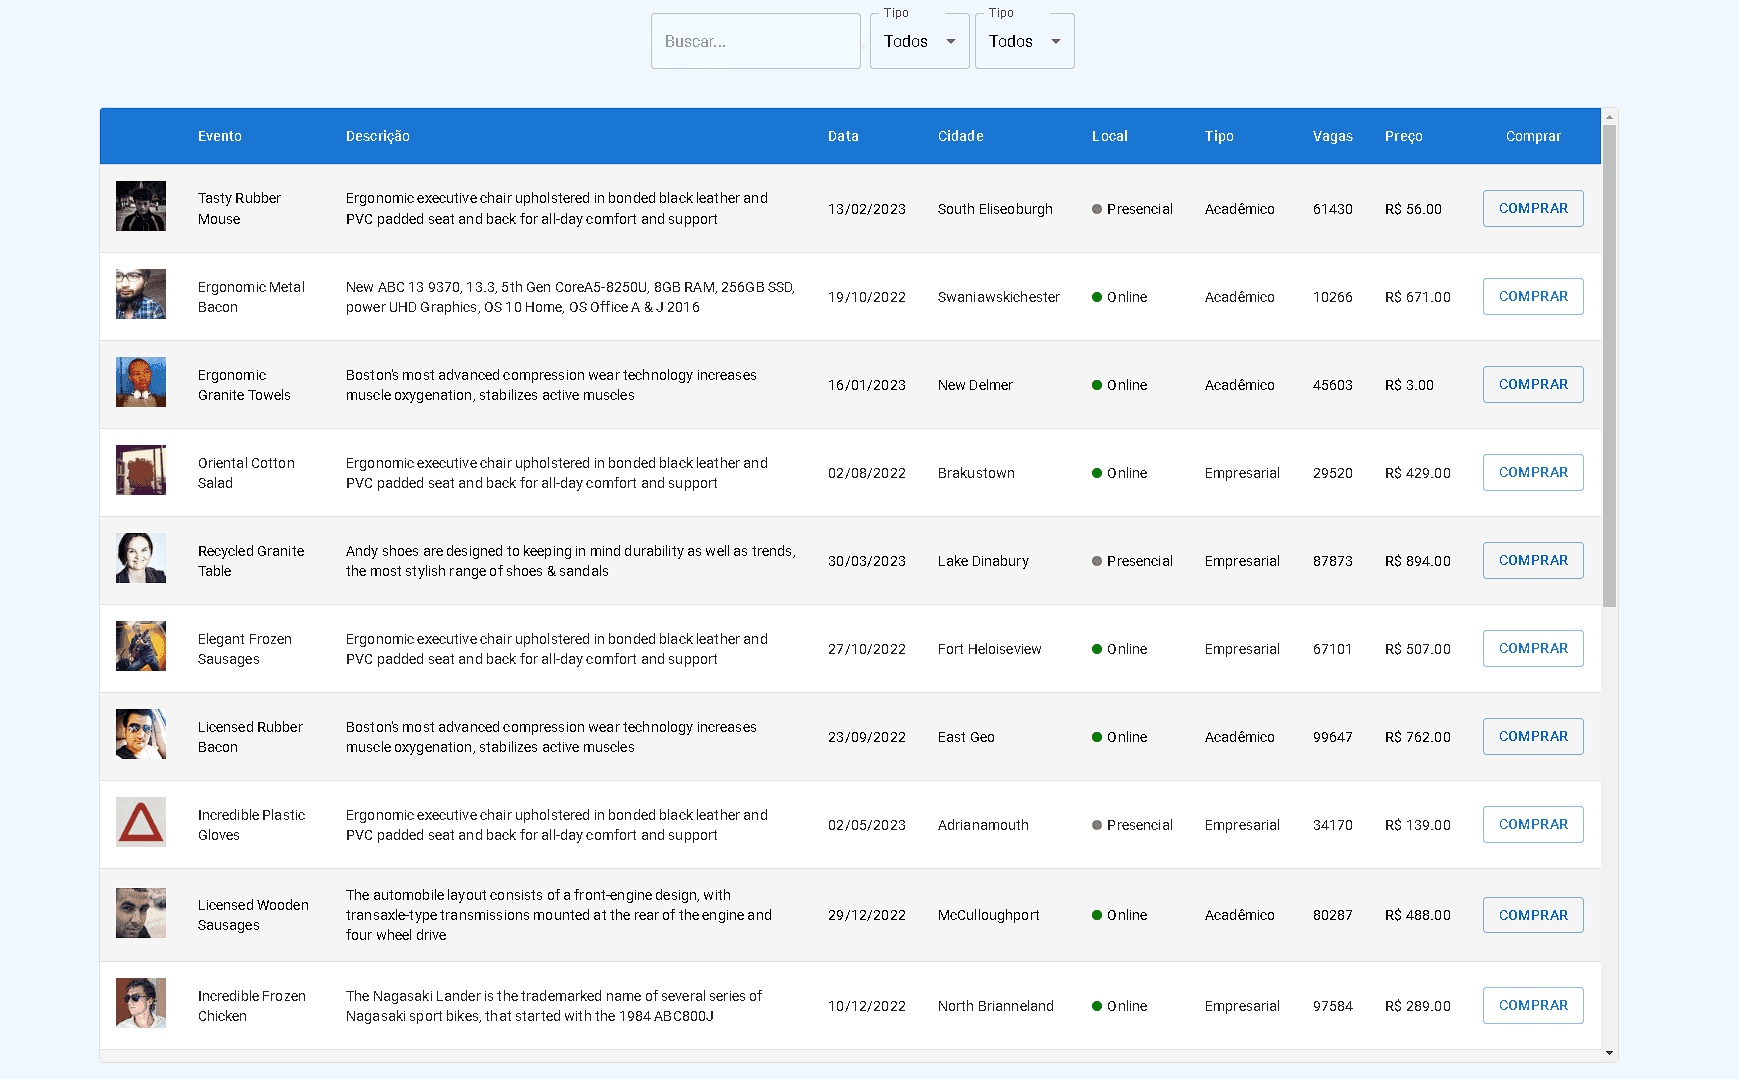
Task: Click the scrollbar up arrow
Action: [1609, 117]
